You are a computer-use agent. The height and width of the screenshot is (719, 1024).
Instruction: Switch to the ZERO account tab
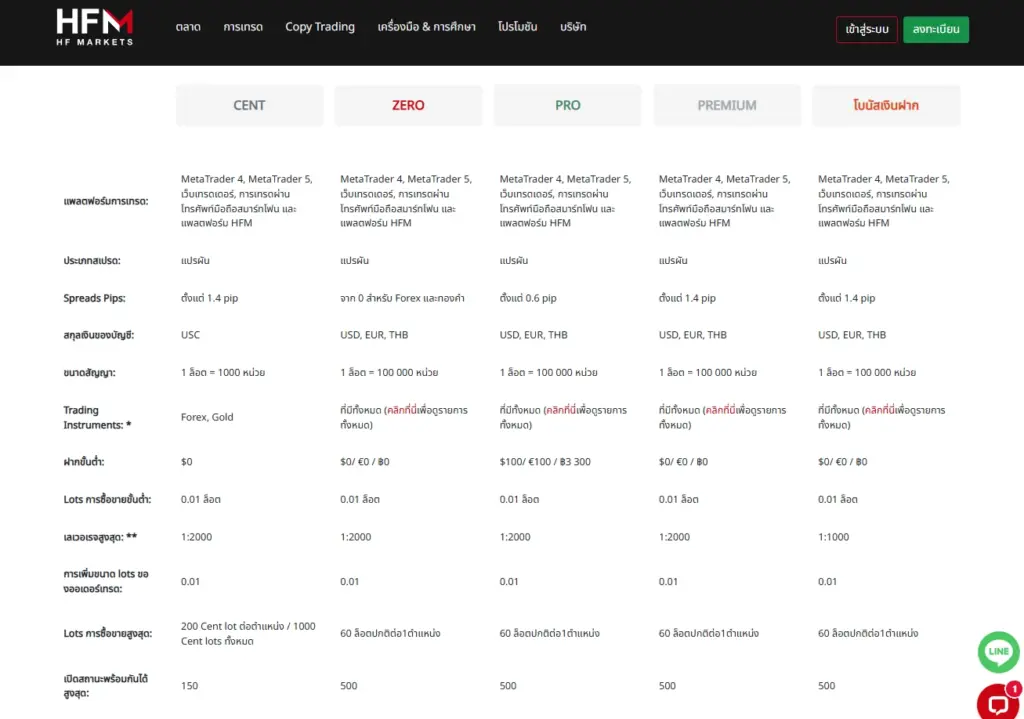(408, 105)
